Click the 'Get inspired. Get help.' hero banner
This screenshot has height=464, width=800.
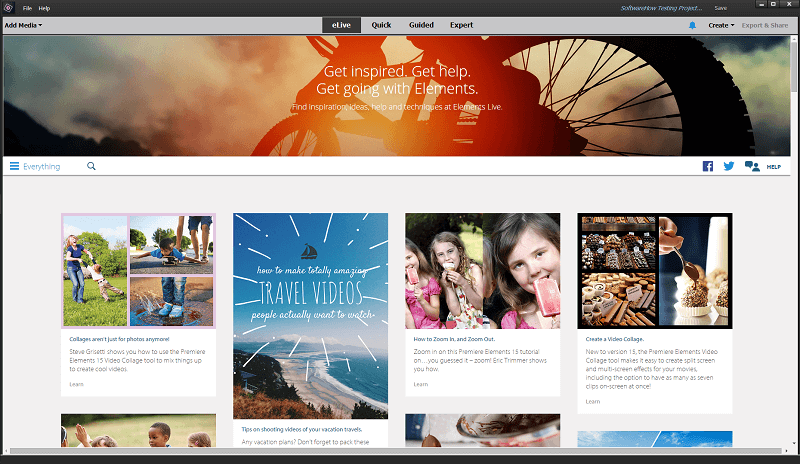pos(396,95)
